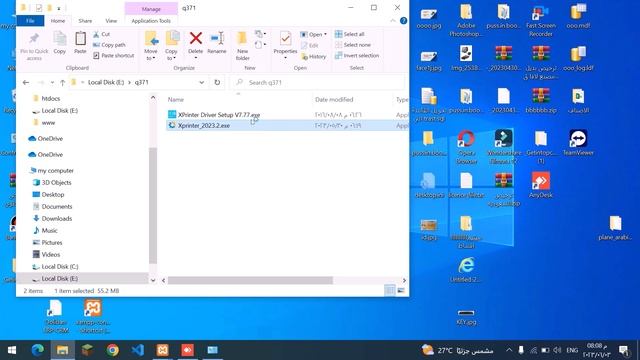Open TeamViewer desktop shortcut
This screenshot has height=360, width=640.
coord(578,143)
